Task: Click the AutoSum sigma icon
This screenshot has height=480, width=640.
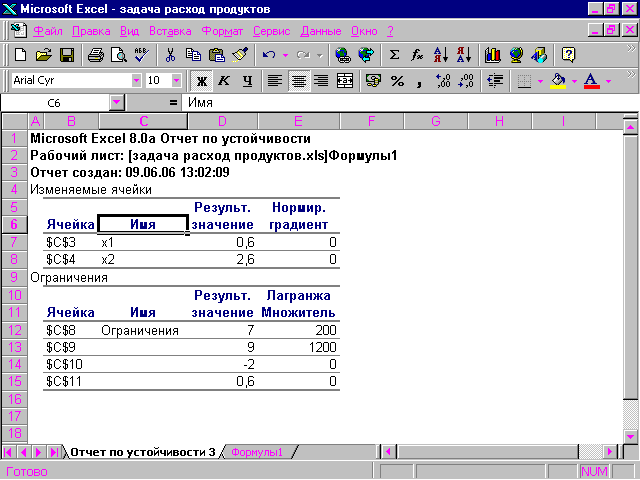Action: click(x=394, y=55)
